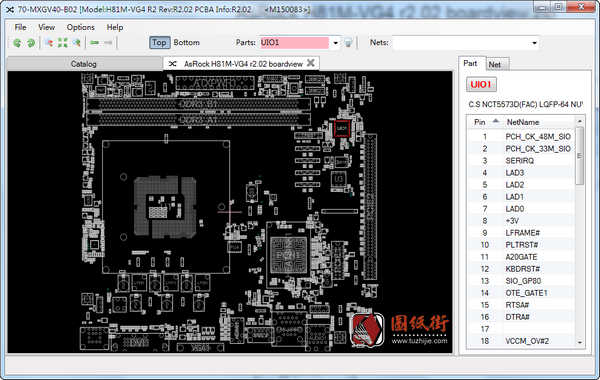The width and height of the screenshot is (600, 380).
Task: Sort pin list by Pin column header
Action: [486, 122]
